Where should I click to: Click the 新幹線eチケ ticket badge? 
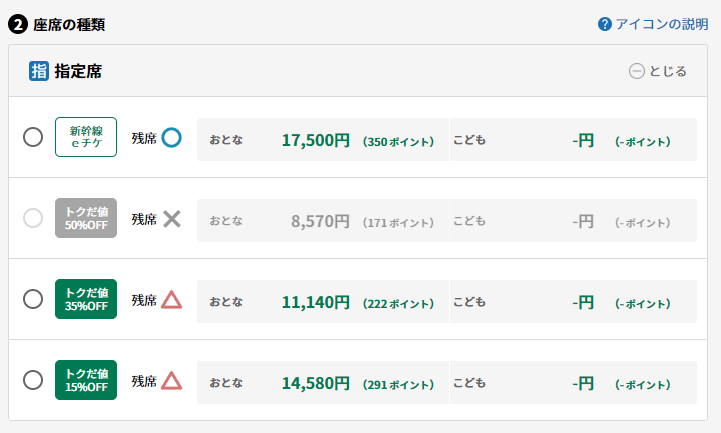[86, 137]
